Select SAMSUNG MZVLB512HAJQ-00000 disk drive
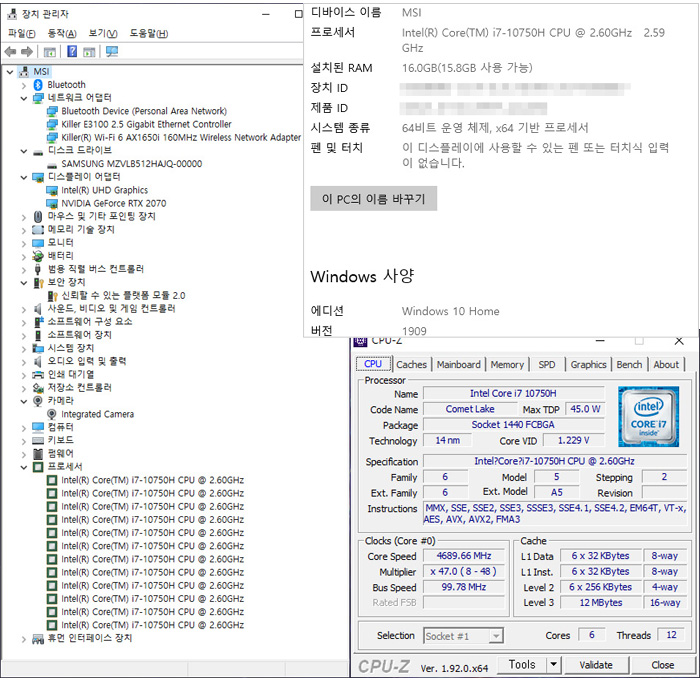Screen dimensions: 700x681 pos(131,164)
